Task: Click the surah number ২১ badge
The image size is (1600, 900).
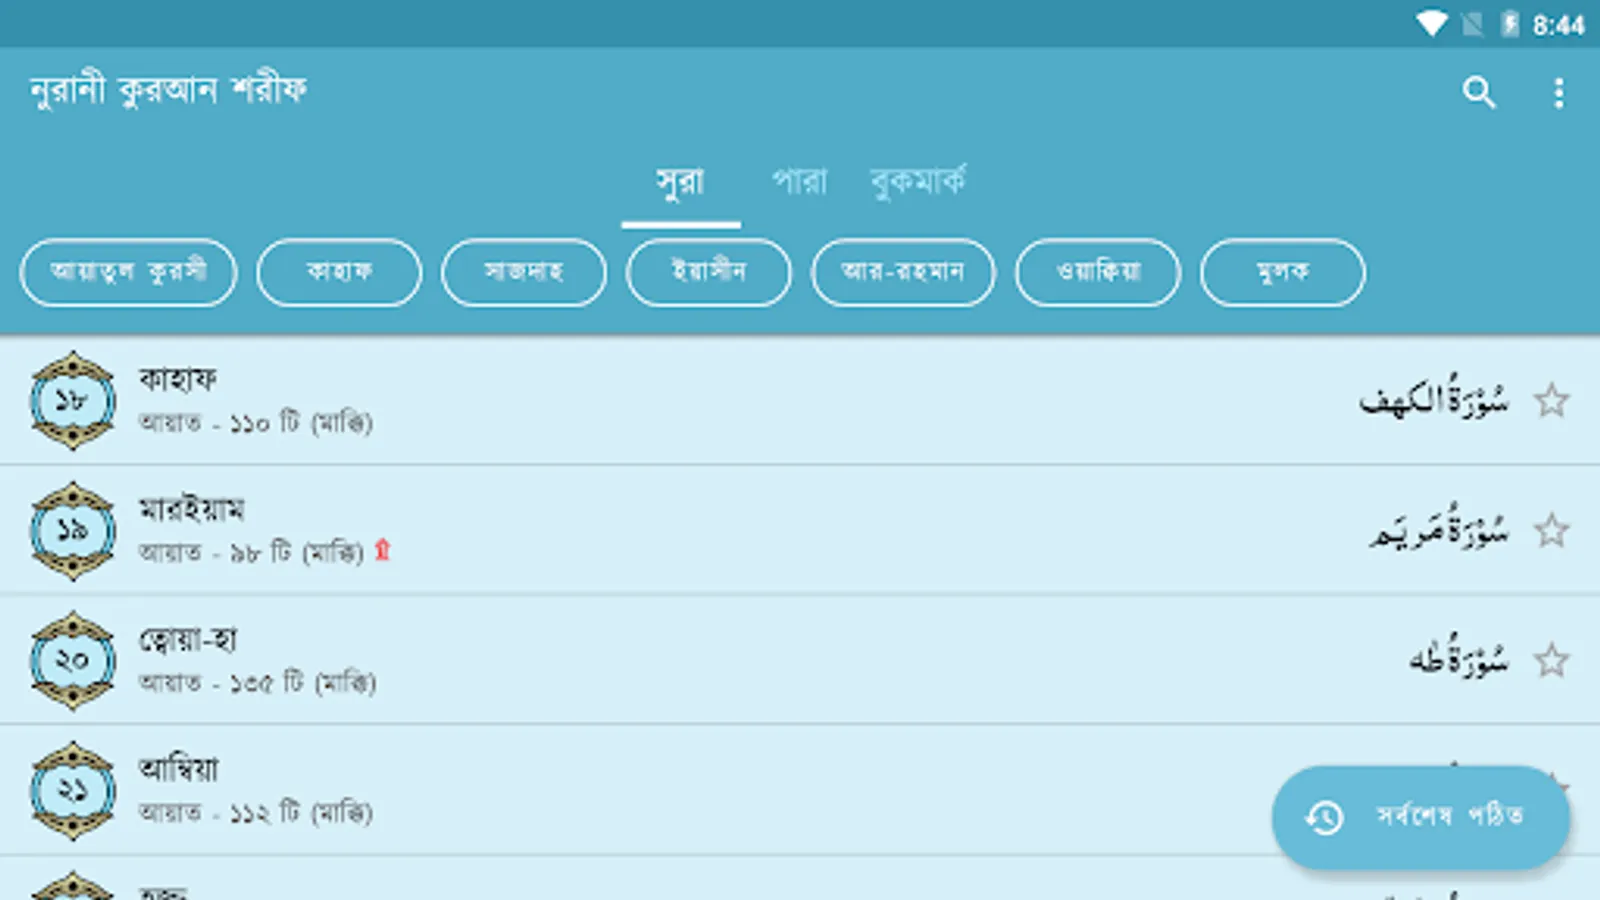Action: 72,790
